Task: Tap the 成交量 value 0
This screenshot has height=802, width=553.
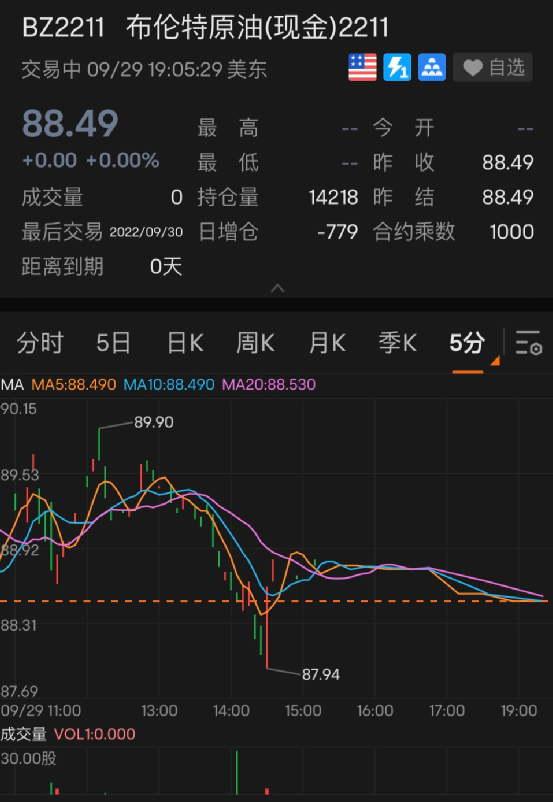Action: pyautogui.click(x=176, y=197)
